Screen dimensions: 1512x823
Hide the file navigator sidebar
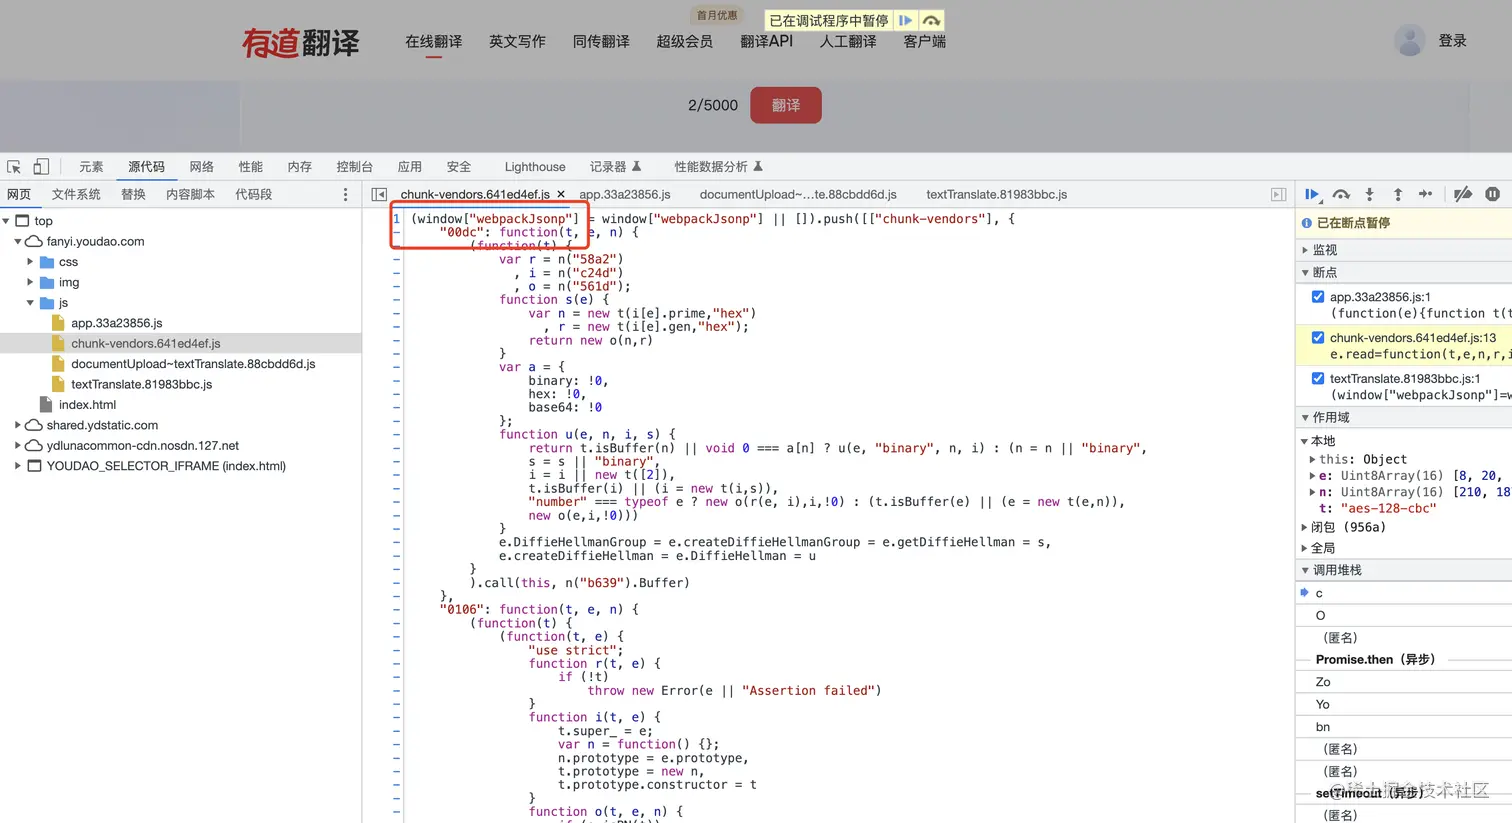[379, 194]
